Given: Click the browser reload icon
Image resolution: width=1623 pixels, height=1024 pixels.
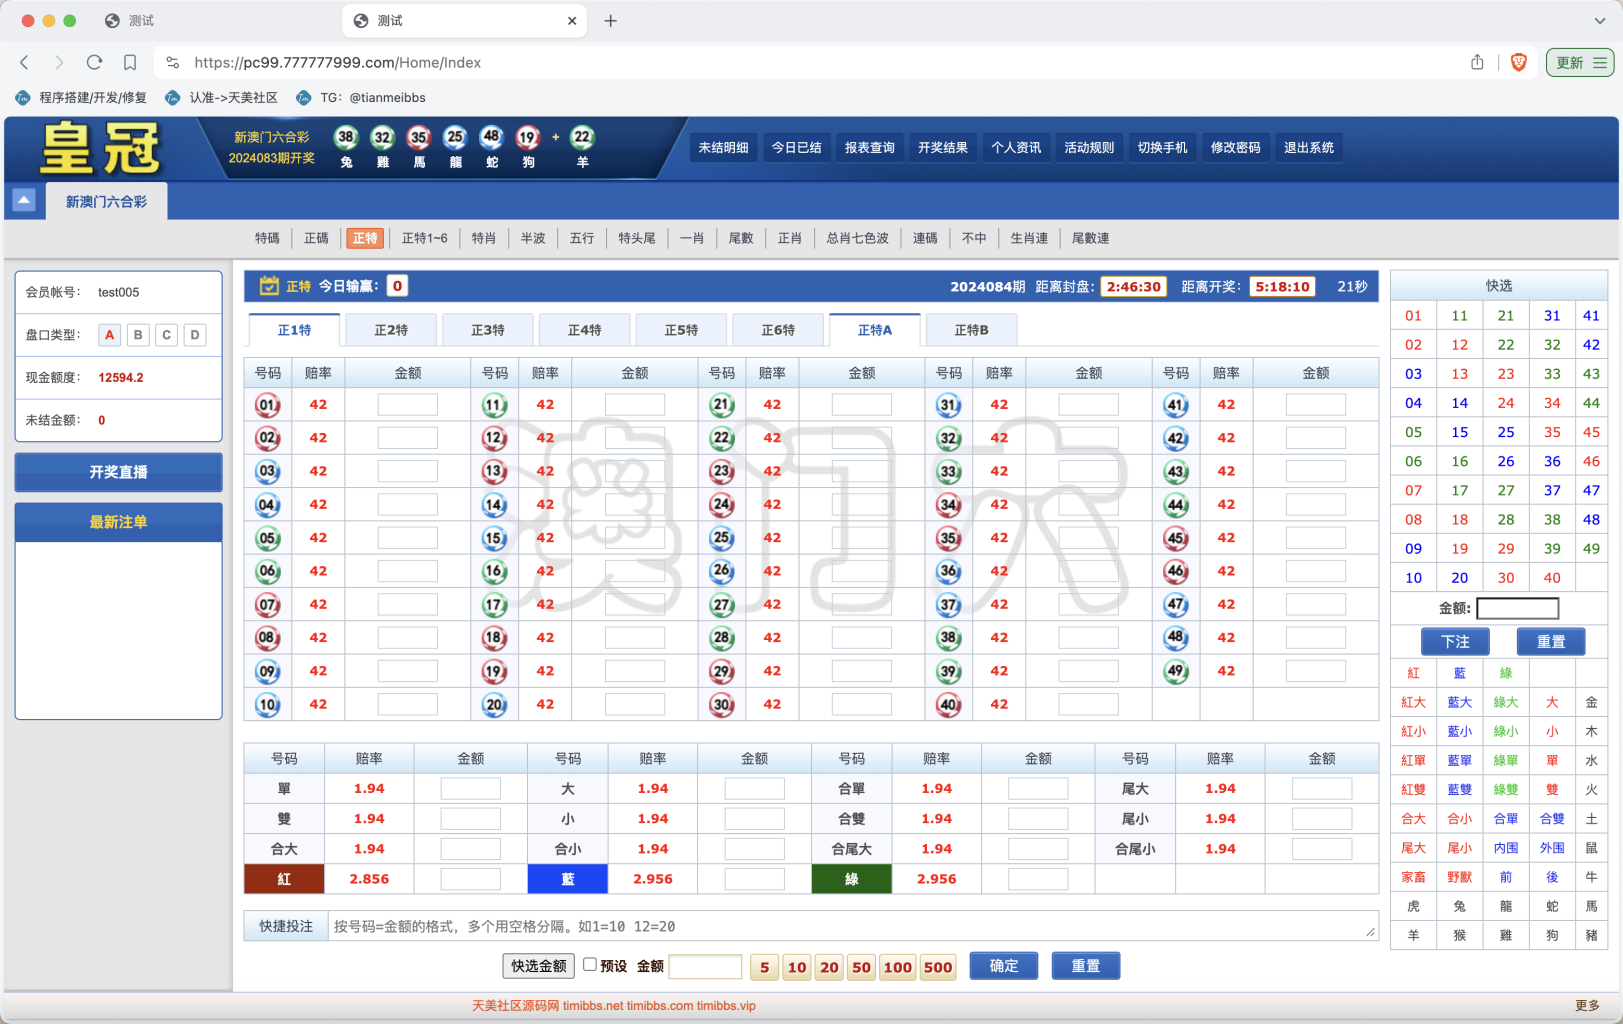Looking at the screenshot, I should tap(94, 62).
